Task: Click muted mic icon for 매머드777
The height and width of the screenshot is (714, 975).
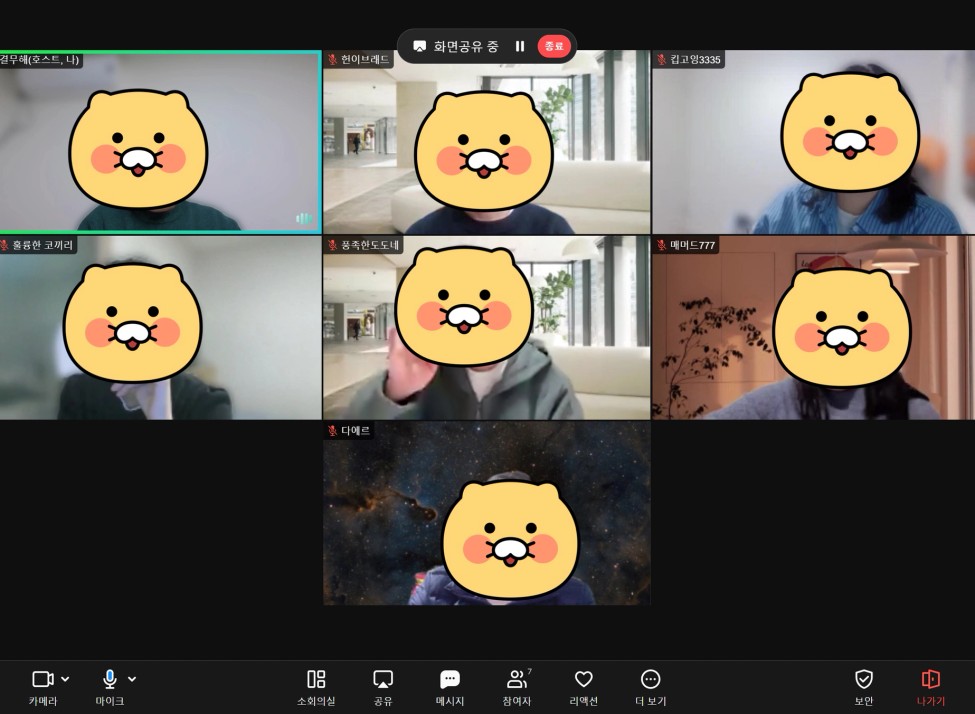Action: [x=662, y=245]
